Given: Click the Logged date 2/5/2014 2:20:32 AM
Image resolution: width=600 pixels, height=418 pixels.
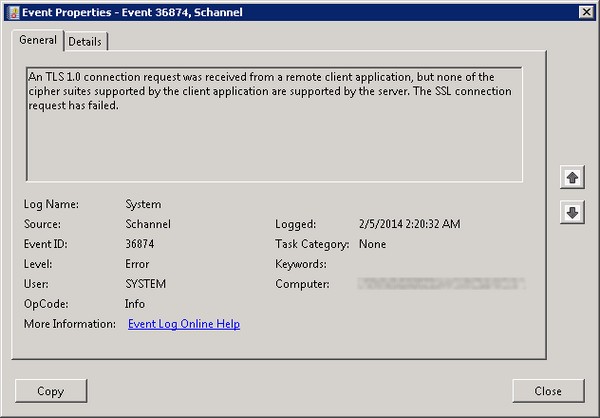Looking at the screenshot, I should pyautogui.click(x=409, y=224).
